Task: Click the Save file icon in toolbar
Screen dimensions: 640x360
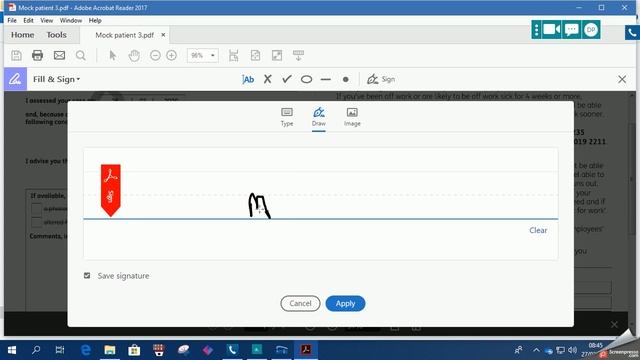Action: pos(16,56)
